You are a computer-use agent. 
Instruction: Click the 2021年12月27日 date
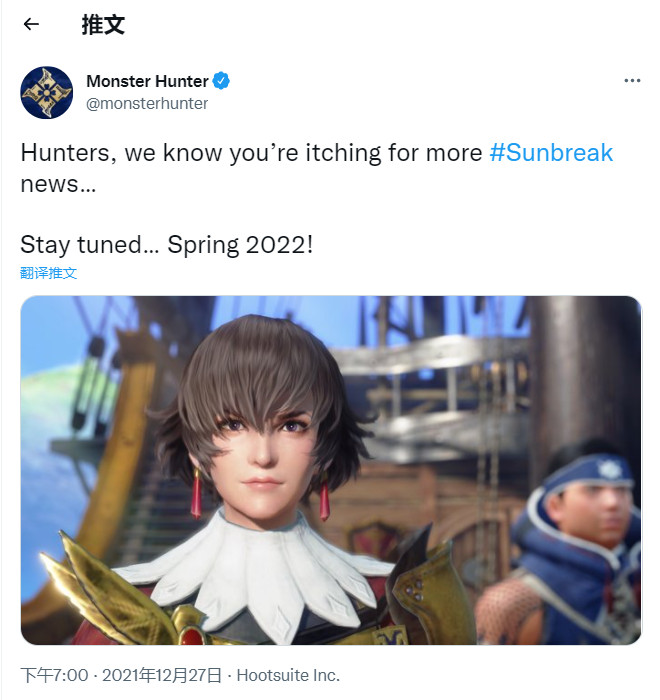[x=162, y=675]
